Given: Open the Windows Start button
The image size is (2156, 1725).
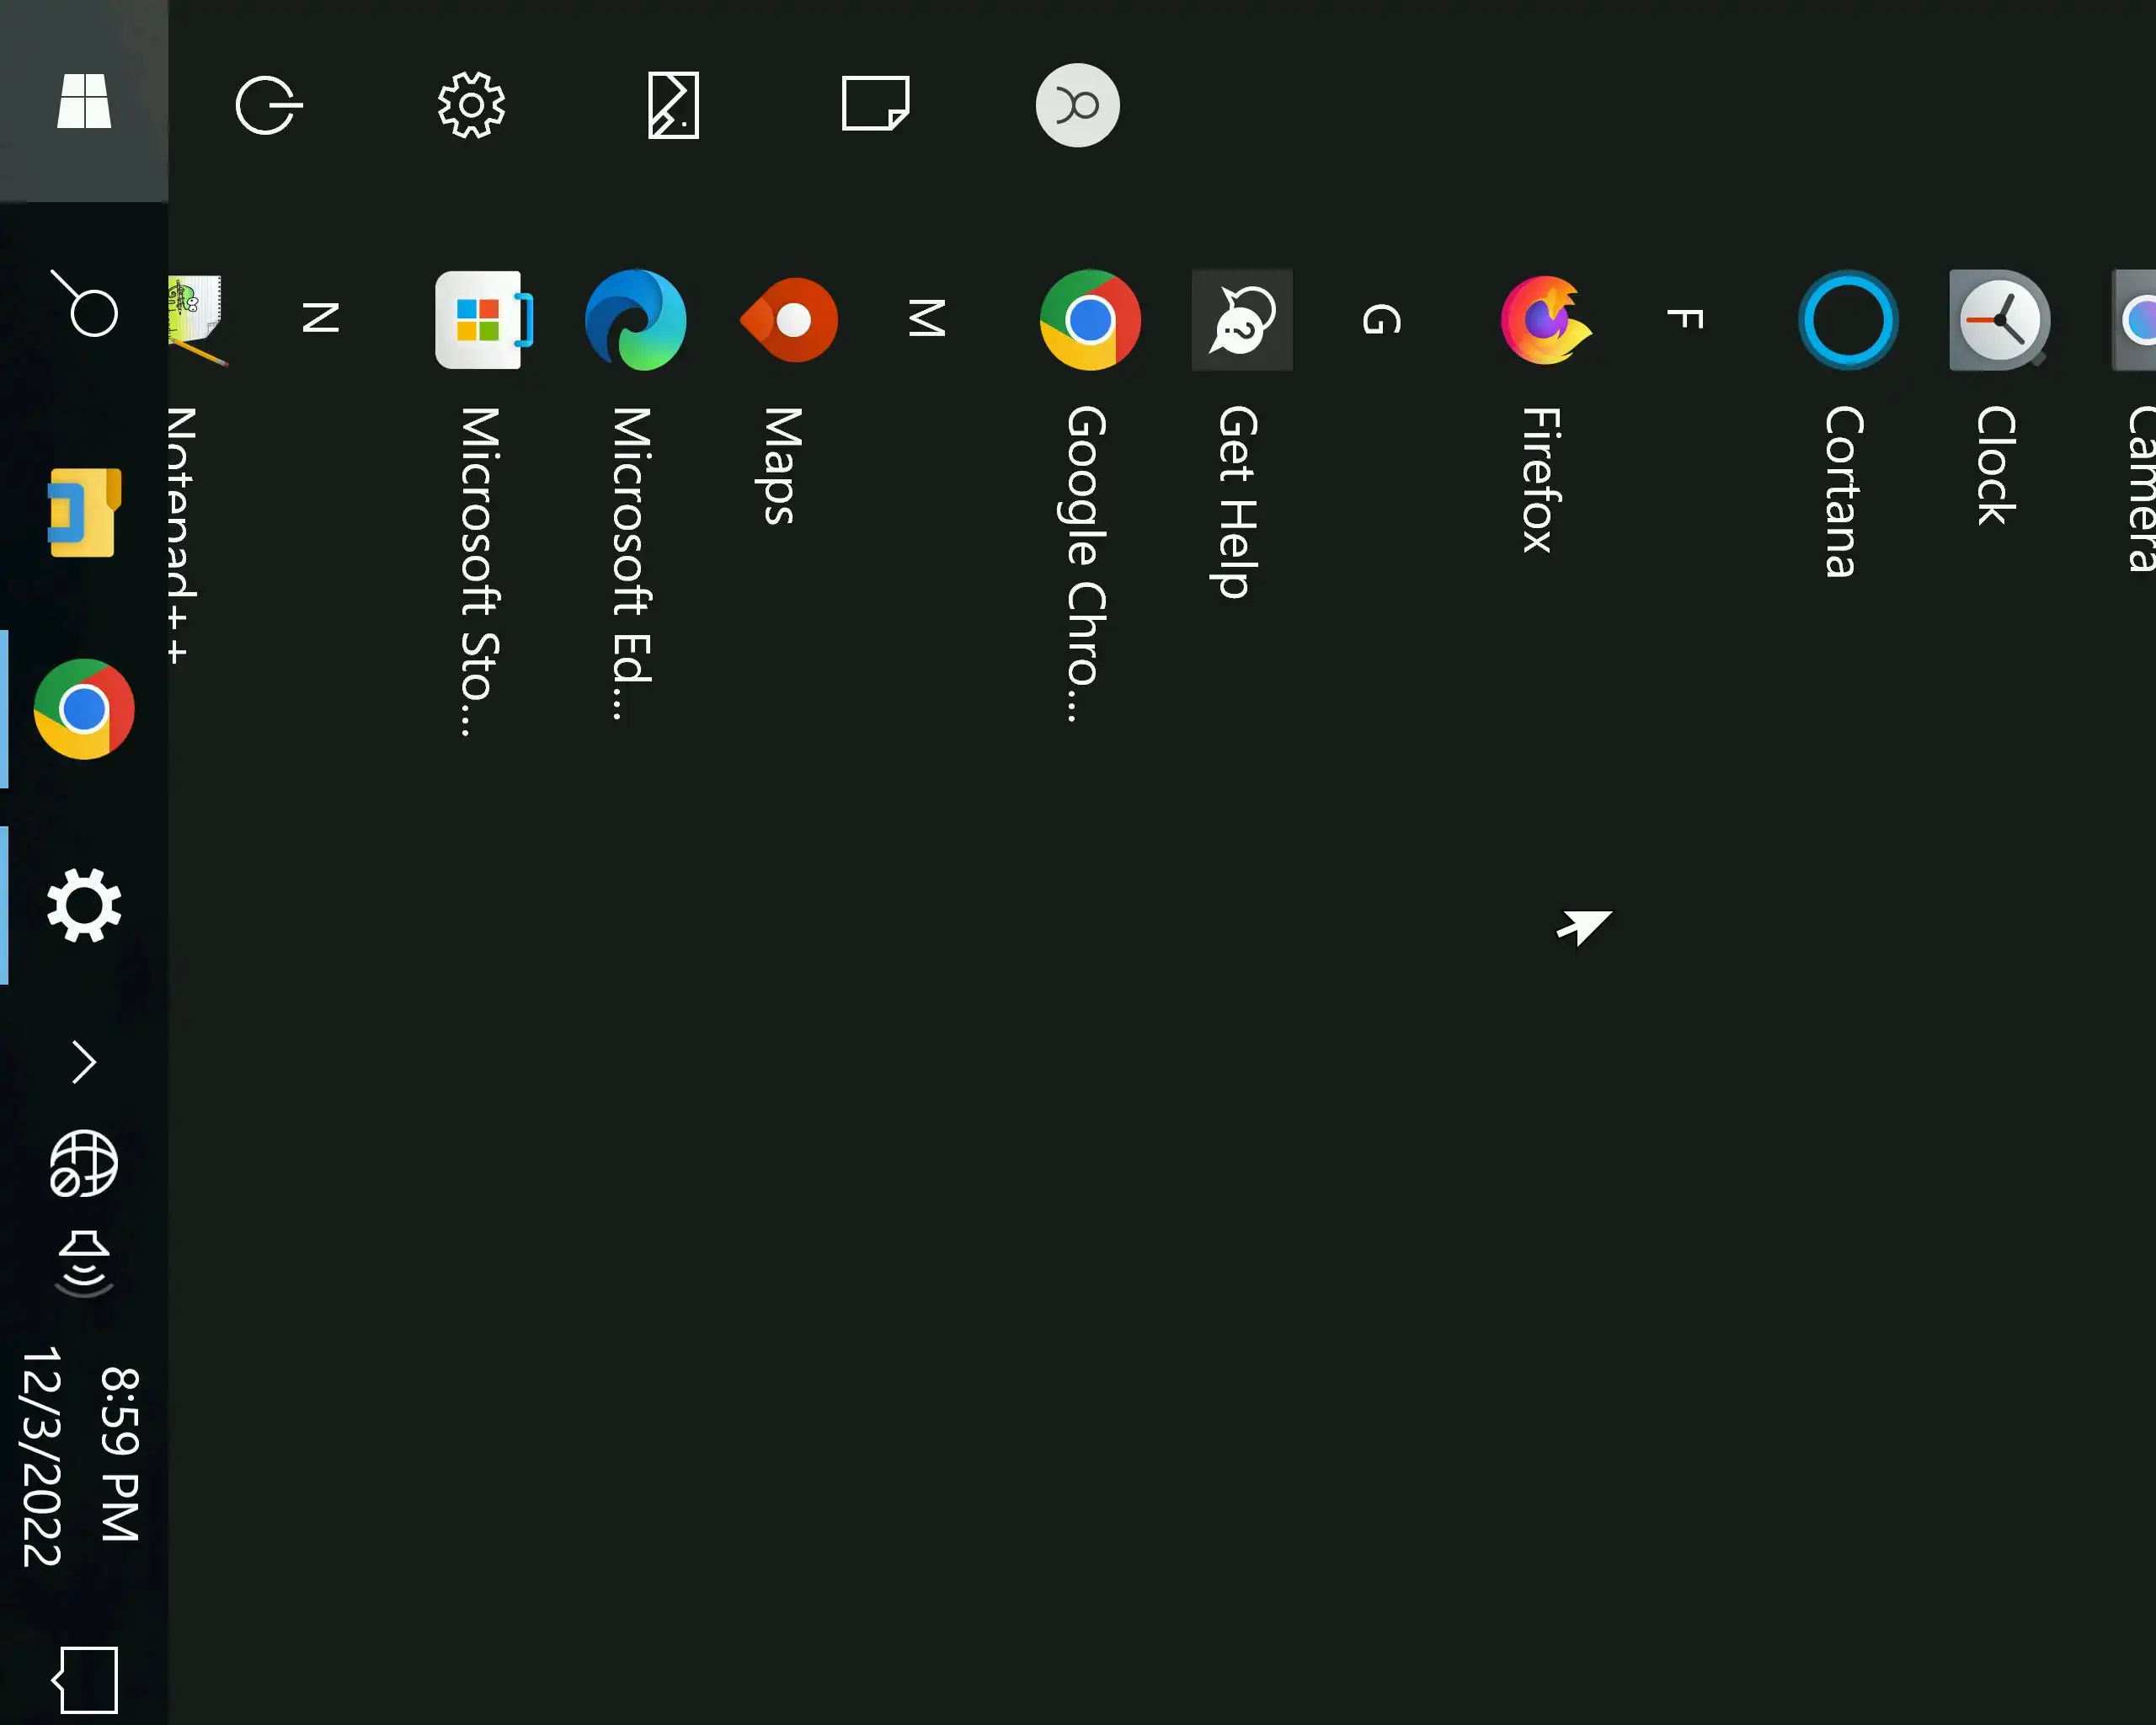Looking at the screenshot, I should tap(84, 101).
